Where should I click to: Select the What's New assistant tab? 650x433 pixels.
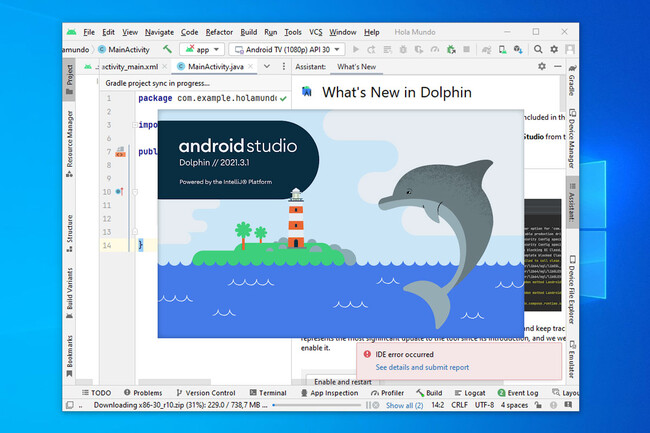click(x=357, y=67)
